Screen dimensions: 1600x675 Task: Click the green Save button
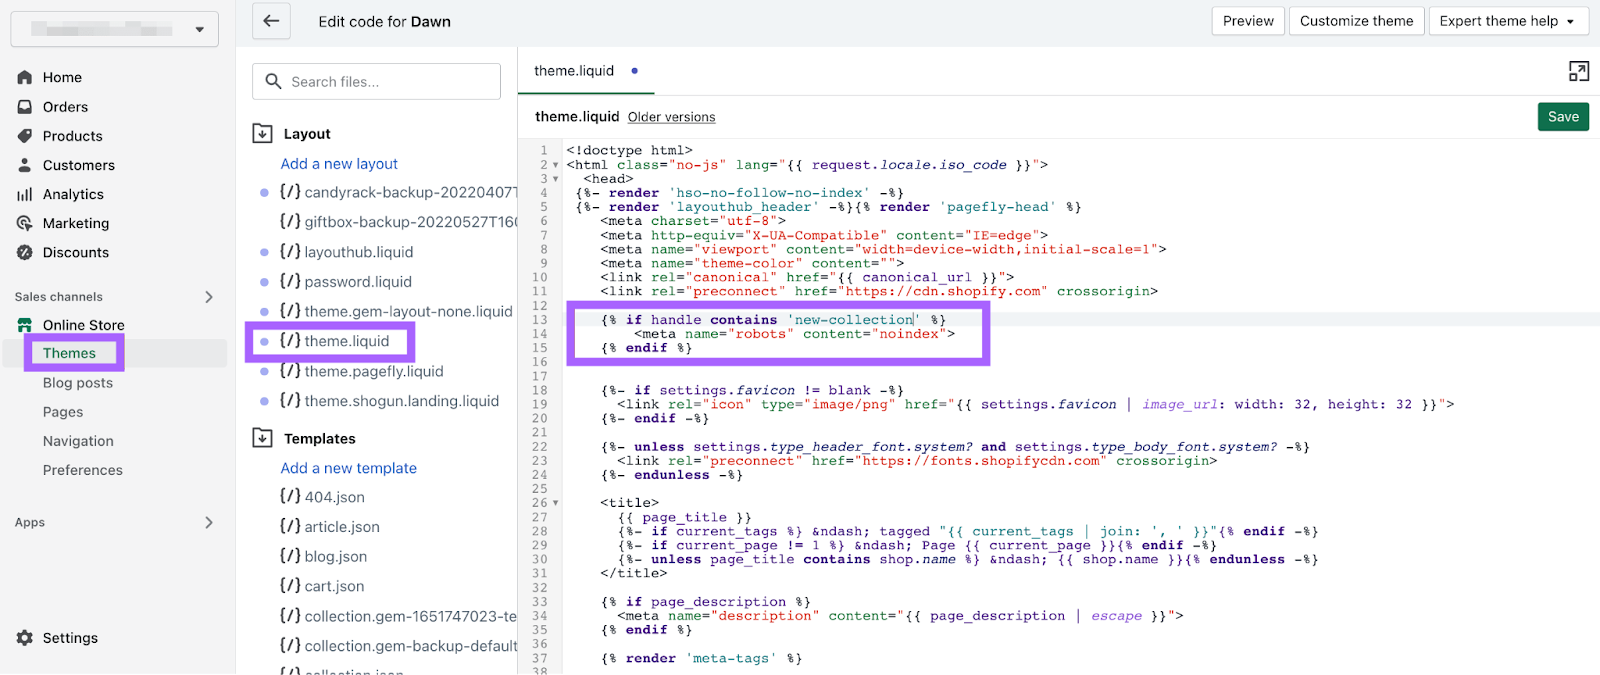(x=1562, y=117)
